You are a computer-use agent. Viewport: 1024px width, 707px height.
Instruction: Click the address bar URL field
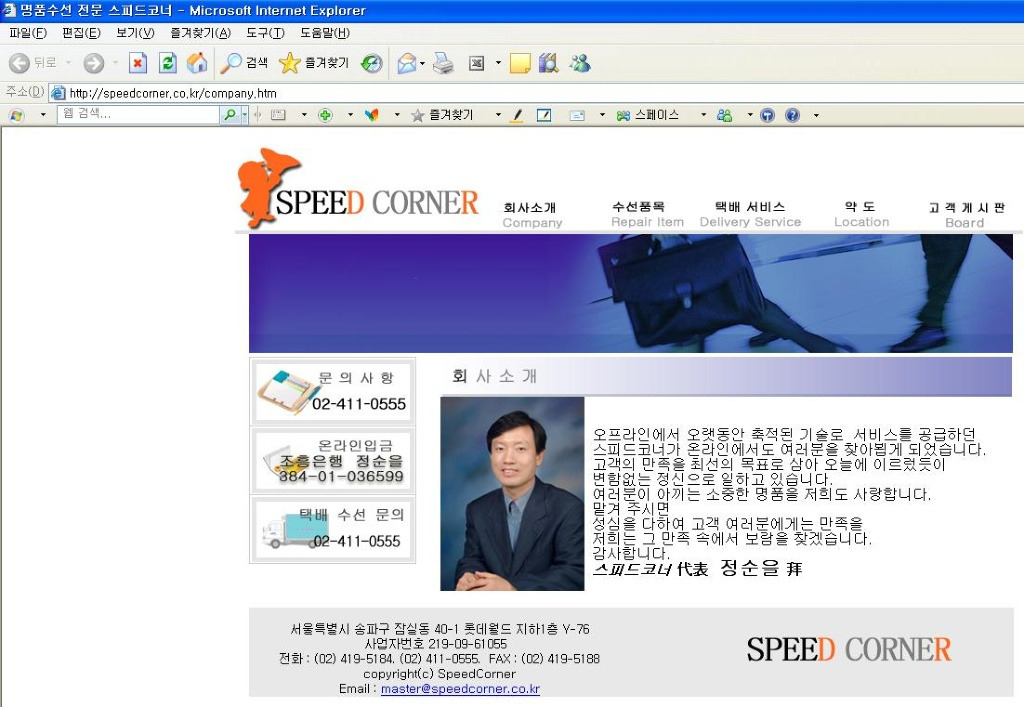click(536, 93)
